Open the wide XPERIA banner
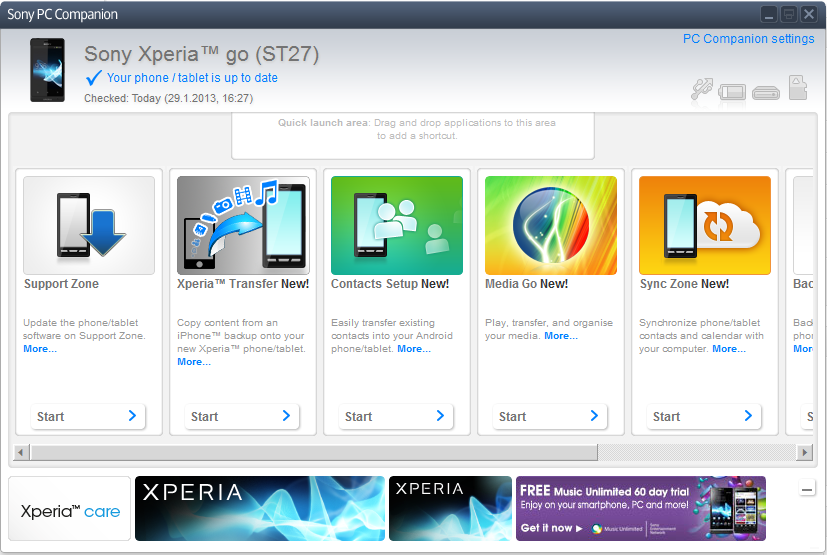 pos(260,509)
